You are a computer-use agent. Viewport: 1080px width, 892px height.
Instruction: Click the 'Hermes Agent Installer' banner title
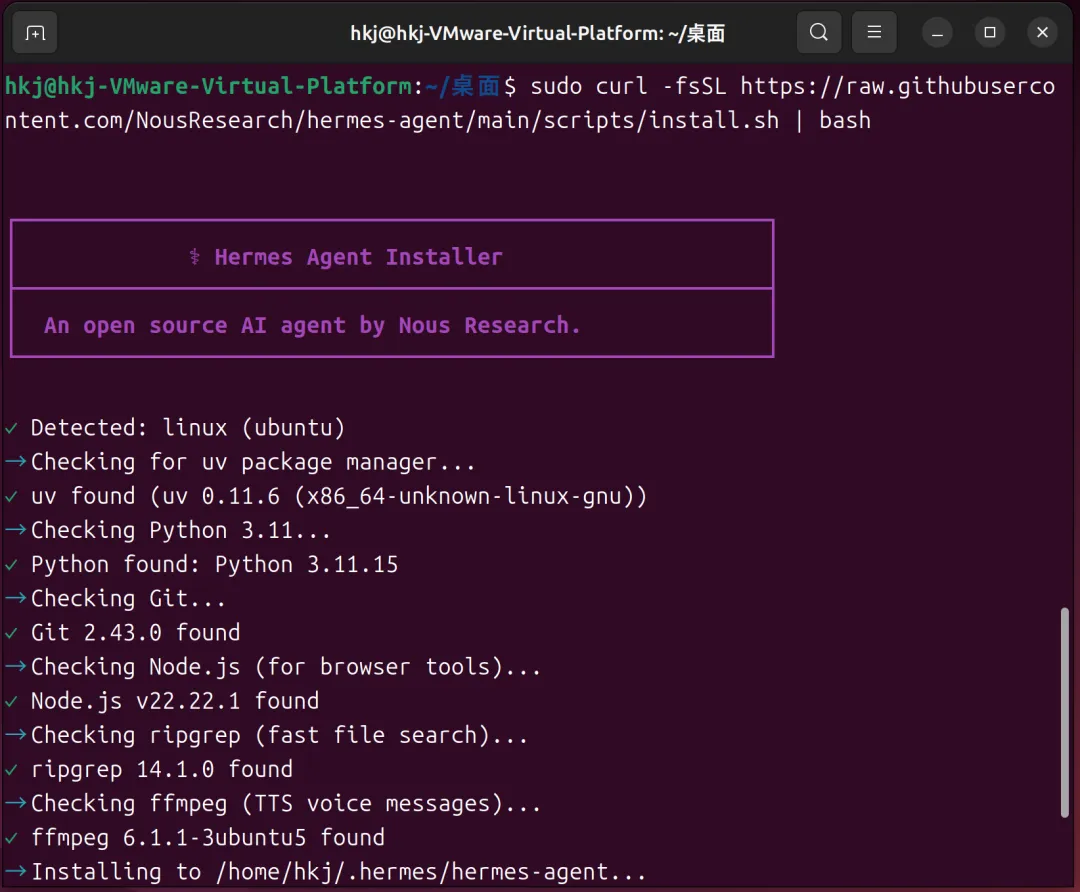coord(358,257)
